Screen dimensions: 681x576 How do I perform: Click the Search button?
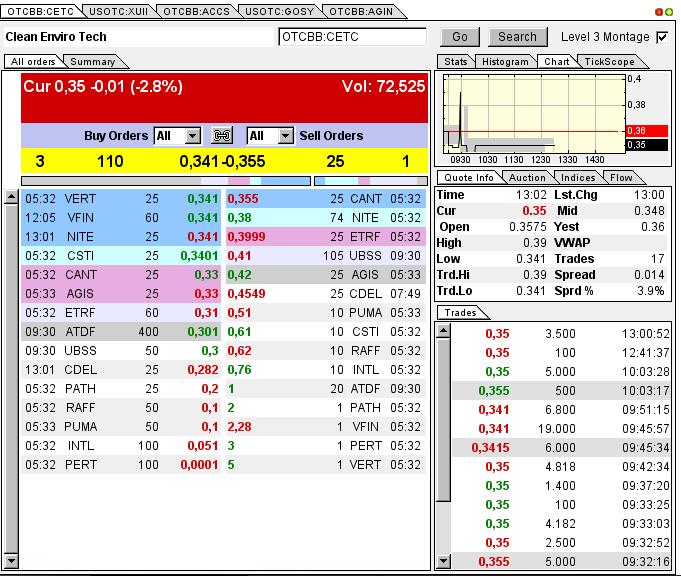tap(517, 37)
